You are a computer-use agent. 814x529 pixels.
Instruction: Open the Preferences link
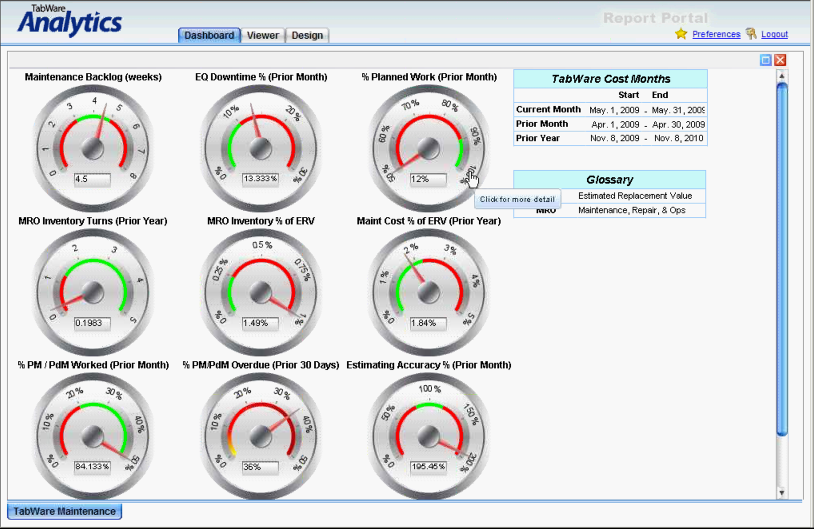coord(716,34)
